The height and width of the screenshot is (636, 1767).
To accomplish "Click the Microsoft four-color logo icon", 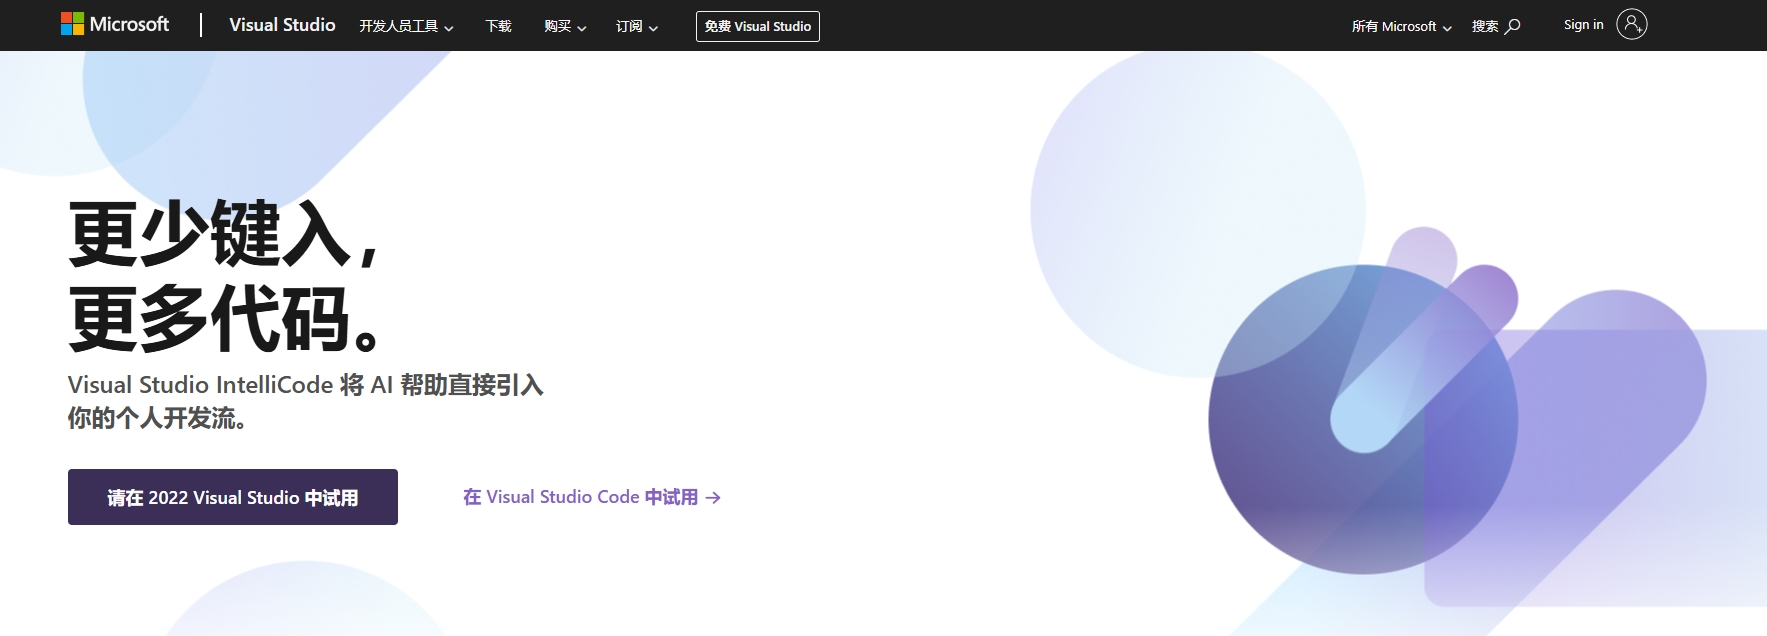I will click(x=72, y=24).
